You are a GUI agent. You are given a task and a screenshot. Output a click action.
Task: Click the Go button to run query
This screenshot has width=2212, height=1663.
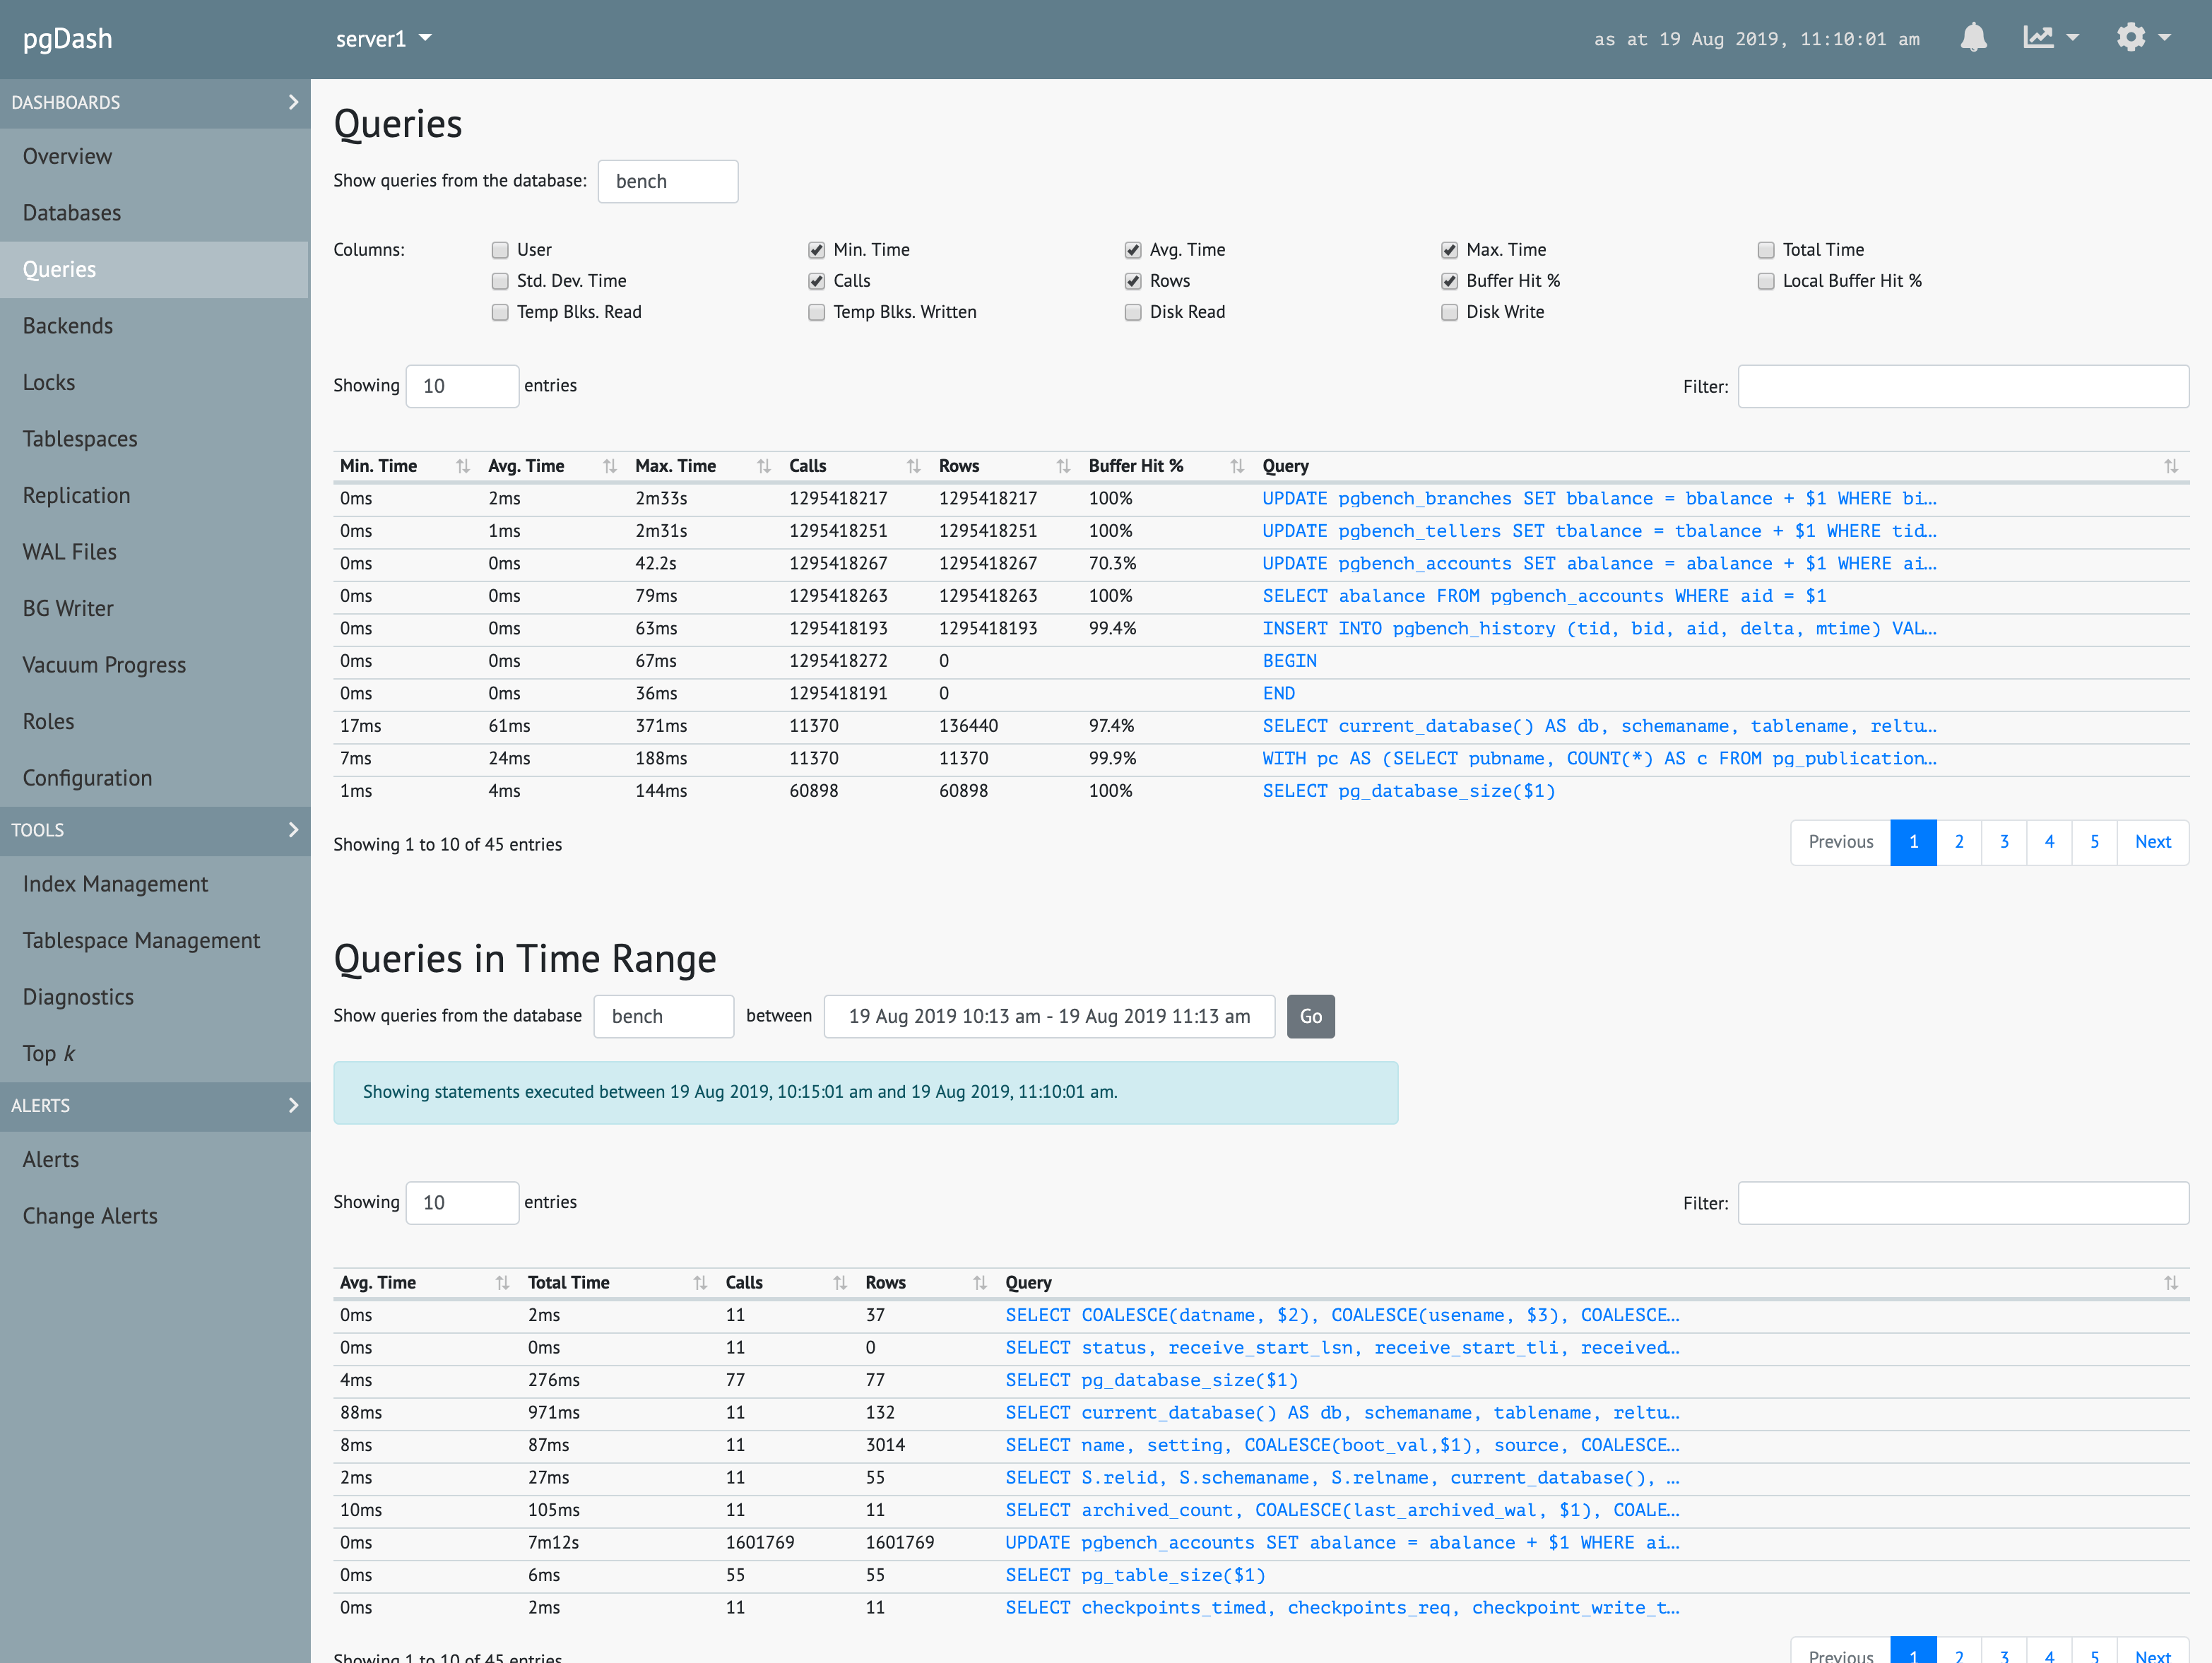pyautogui.click(x=1312, y=1015)
